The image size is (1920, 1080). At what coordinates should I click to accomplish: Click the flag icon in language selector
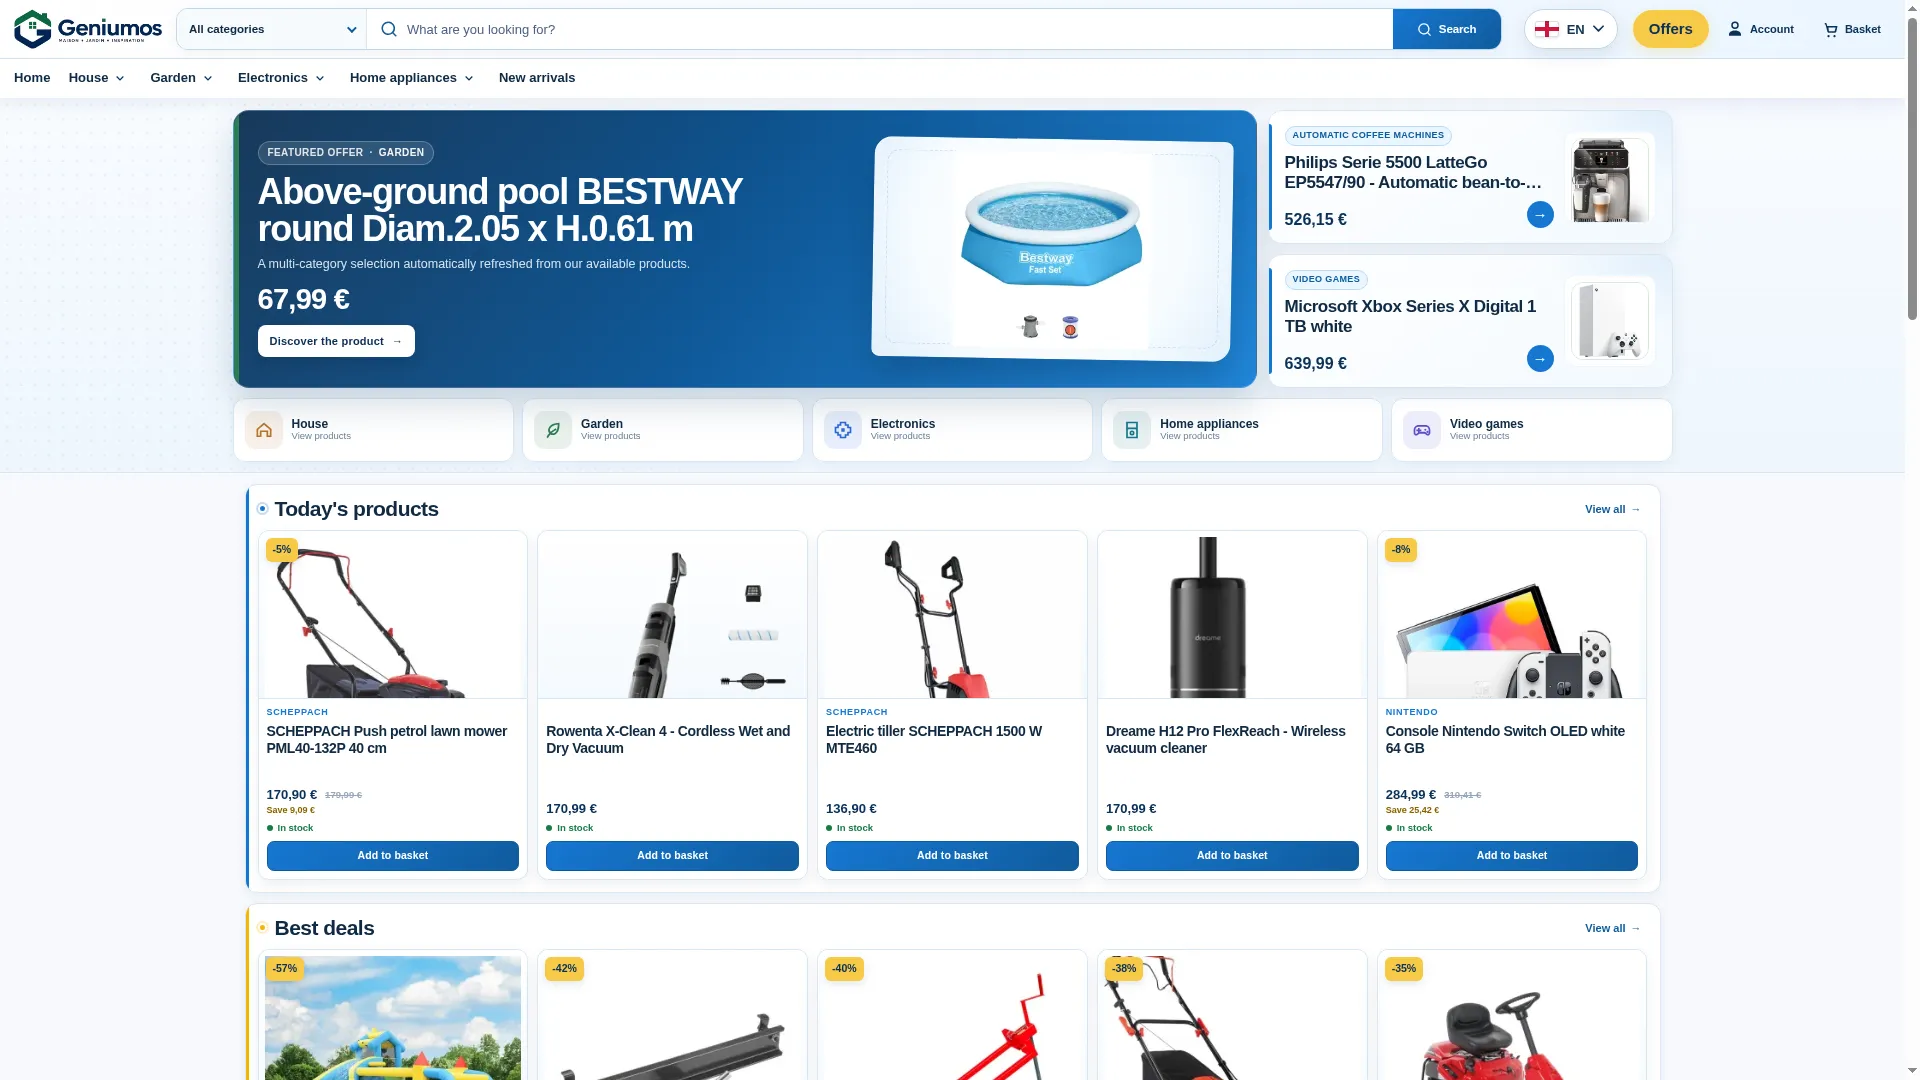(x=1547, y=29)
